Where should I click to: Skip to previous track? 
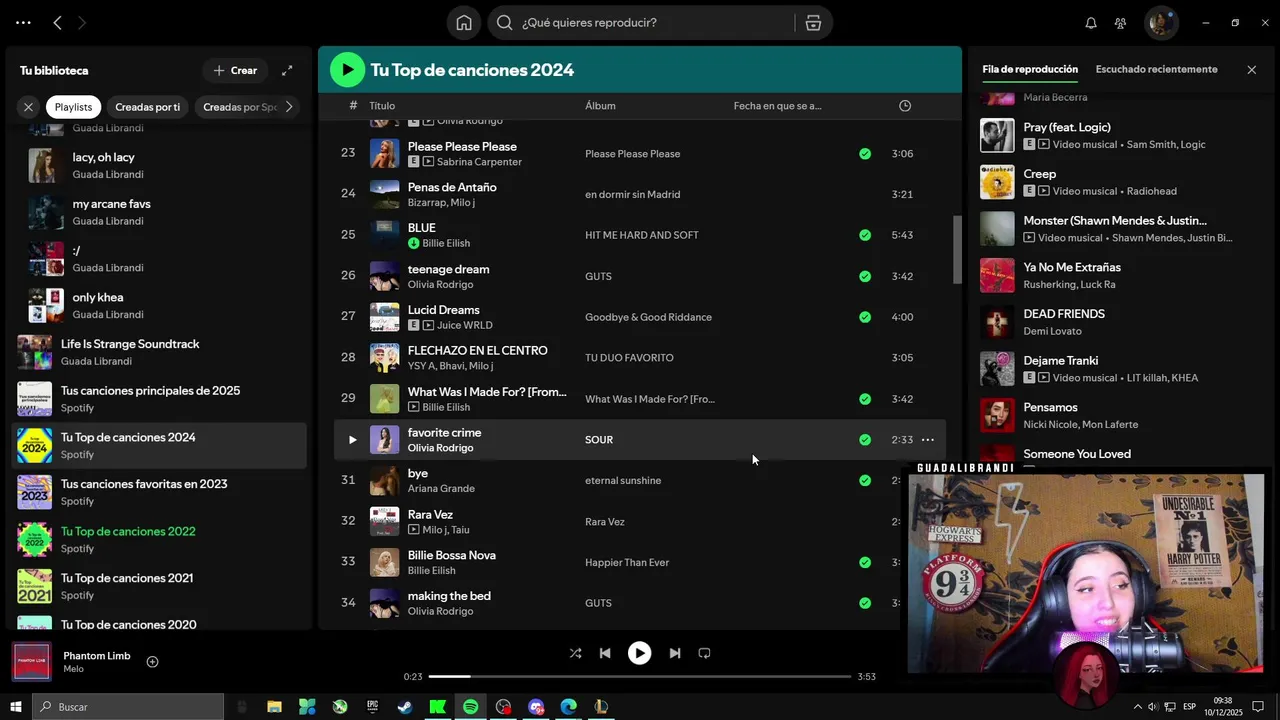pos(605,653)
